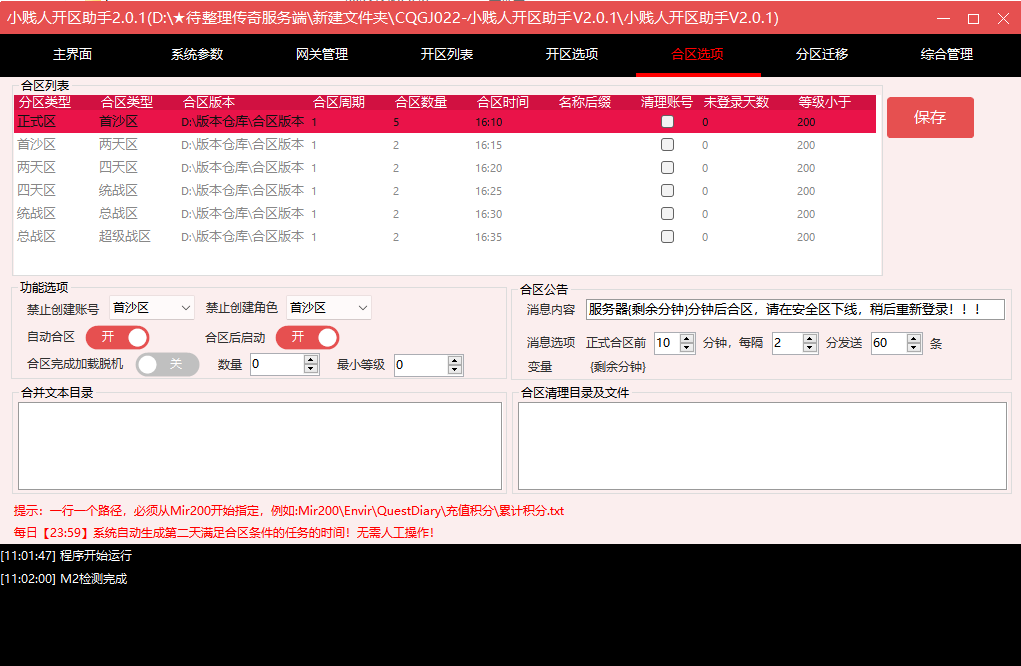Viewport: 1021px width, 666px height.
Task: Open the 系统参数 tab
Action: coord(197,55)
